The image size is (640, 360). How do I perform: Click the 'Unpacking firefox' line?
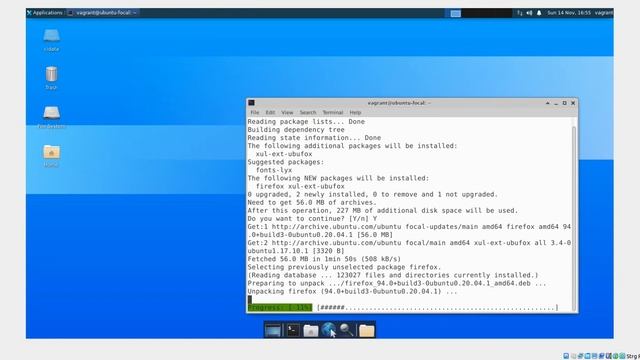click(352, 291)
